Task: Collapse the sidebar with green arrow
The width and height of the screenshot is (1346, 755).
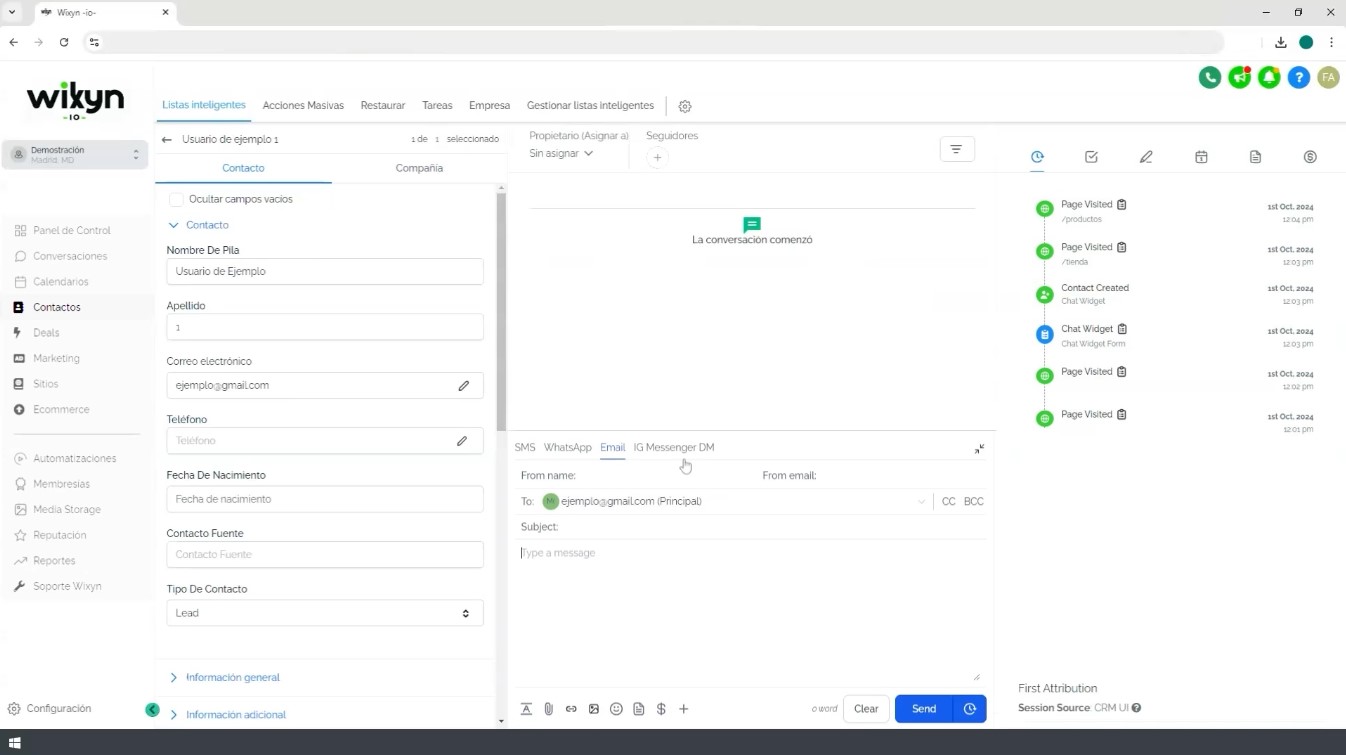Action: point(152,710)
